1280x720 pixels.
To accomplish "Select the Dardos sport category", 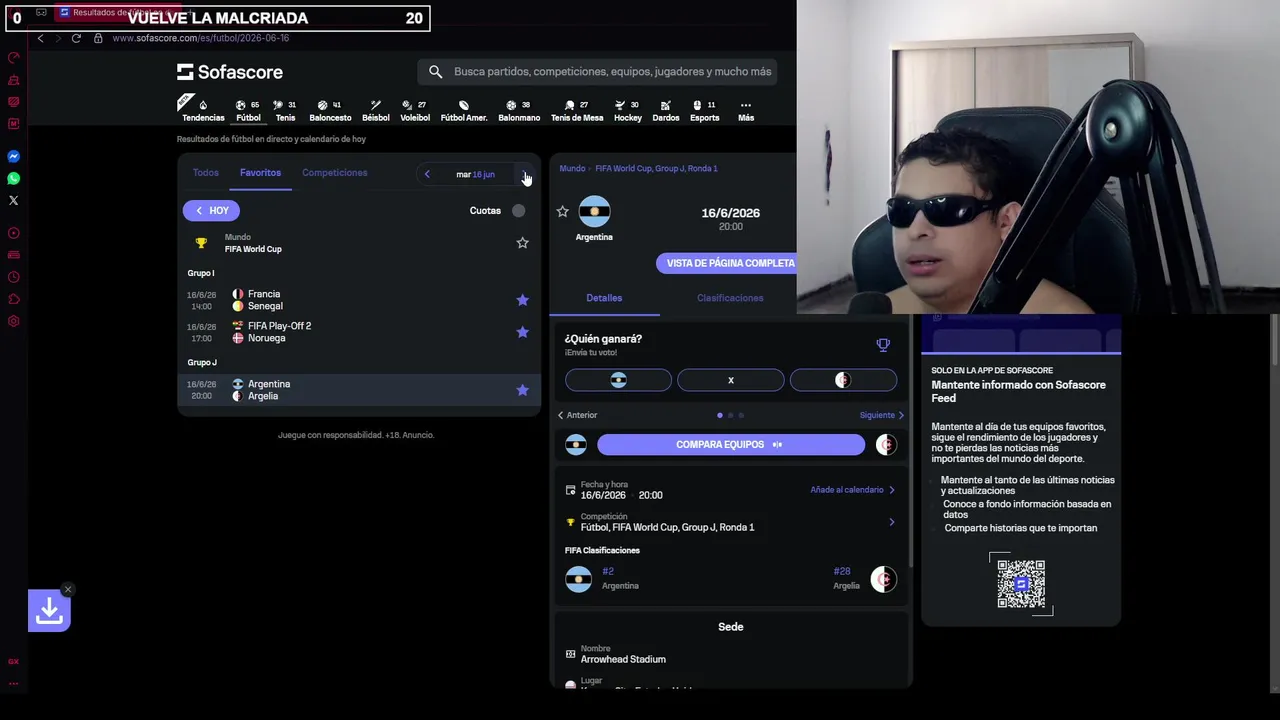I will click(x=666, y=110).
